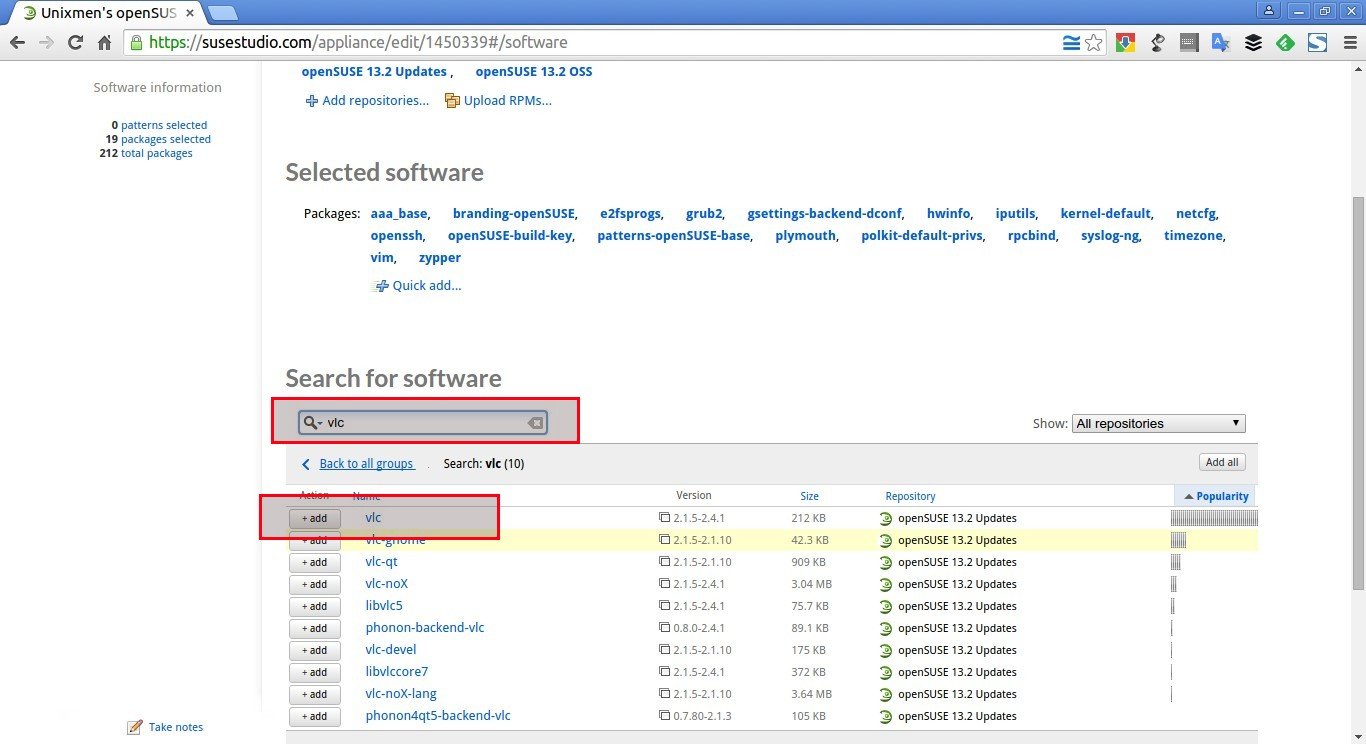
Task: Sort by the Repository column header
Action: (910, 496)
